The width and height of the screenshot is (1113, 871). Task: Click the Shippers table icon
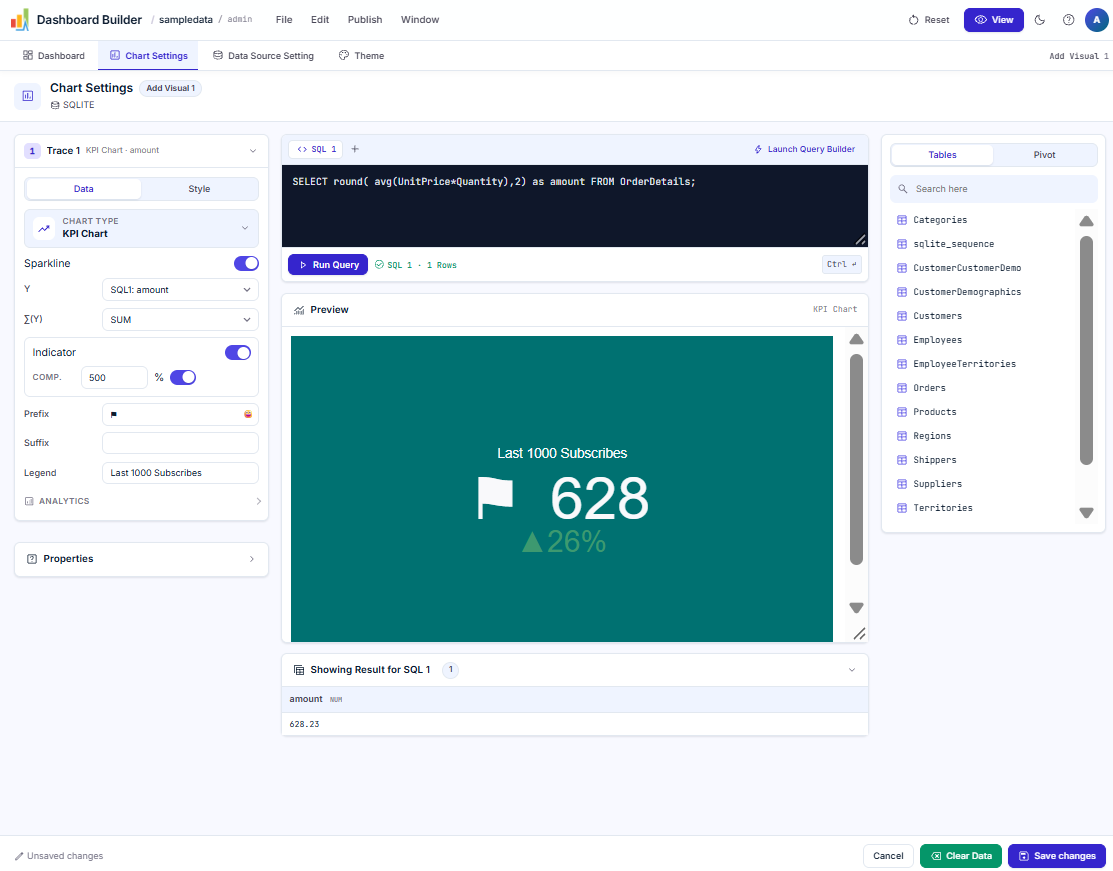[902, 460]
